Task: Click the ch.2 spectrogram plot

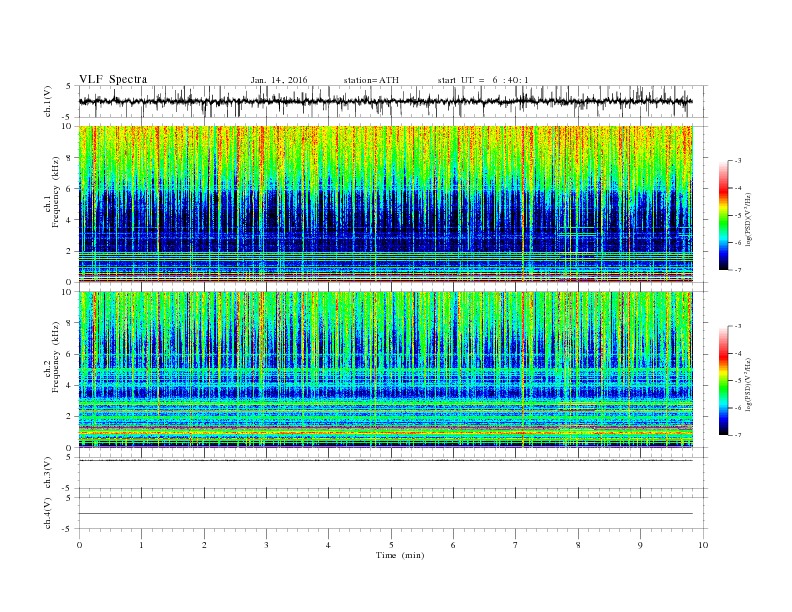Action: [386, 370]
